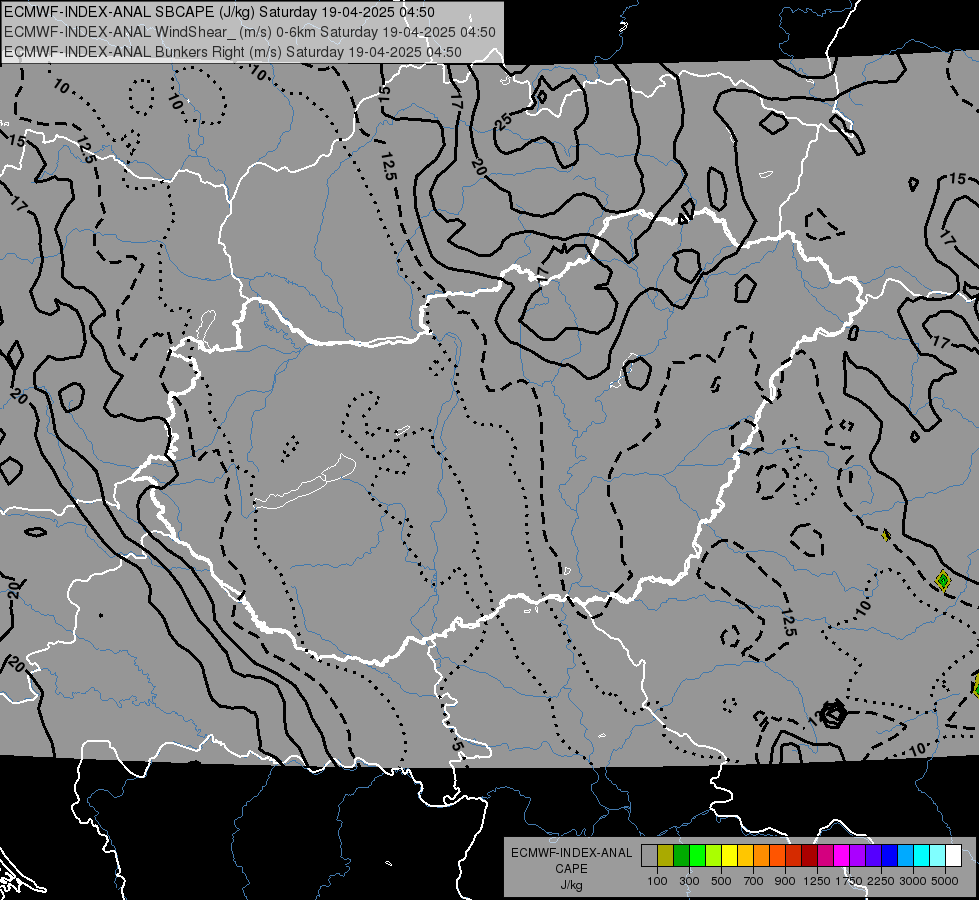Pick the bright green legend swatch

point(698,856)
